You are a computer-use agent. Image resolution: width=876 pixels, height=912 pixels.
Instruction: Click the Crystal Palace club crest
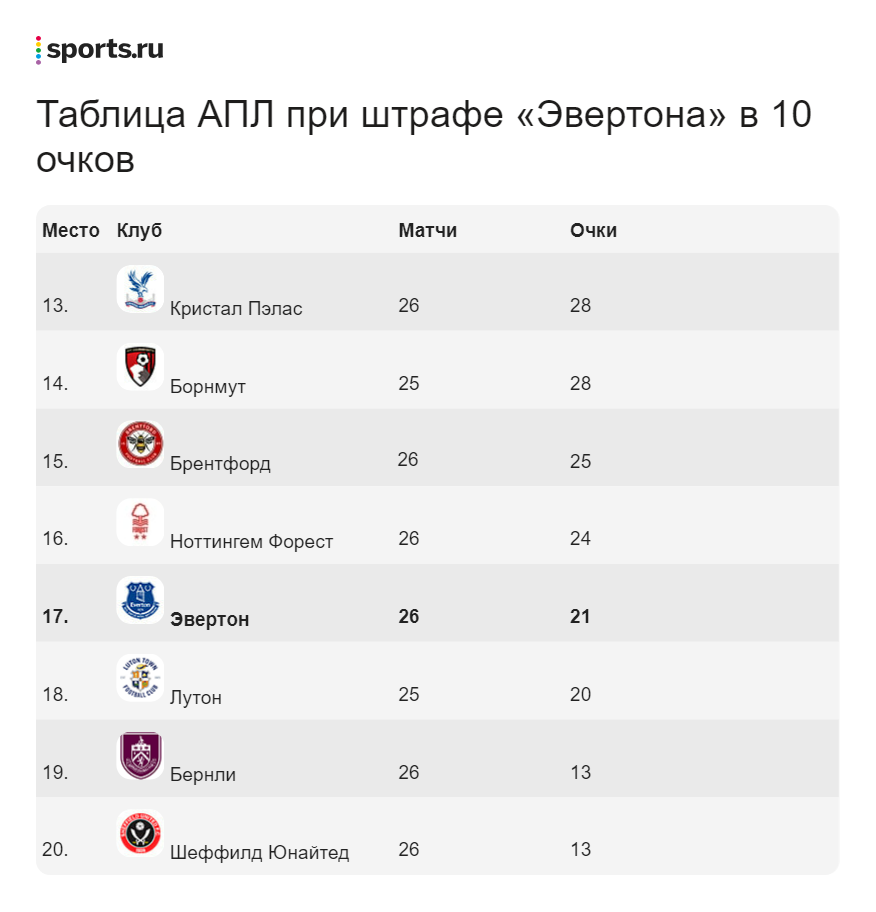(140, 288)
